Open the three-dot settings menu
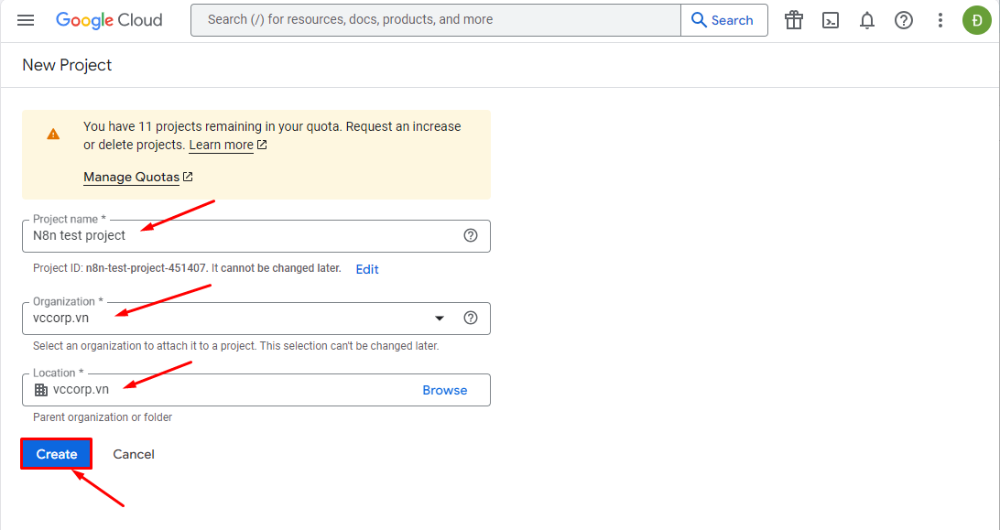The image size is (1000, 530). pos(940,20)
